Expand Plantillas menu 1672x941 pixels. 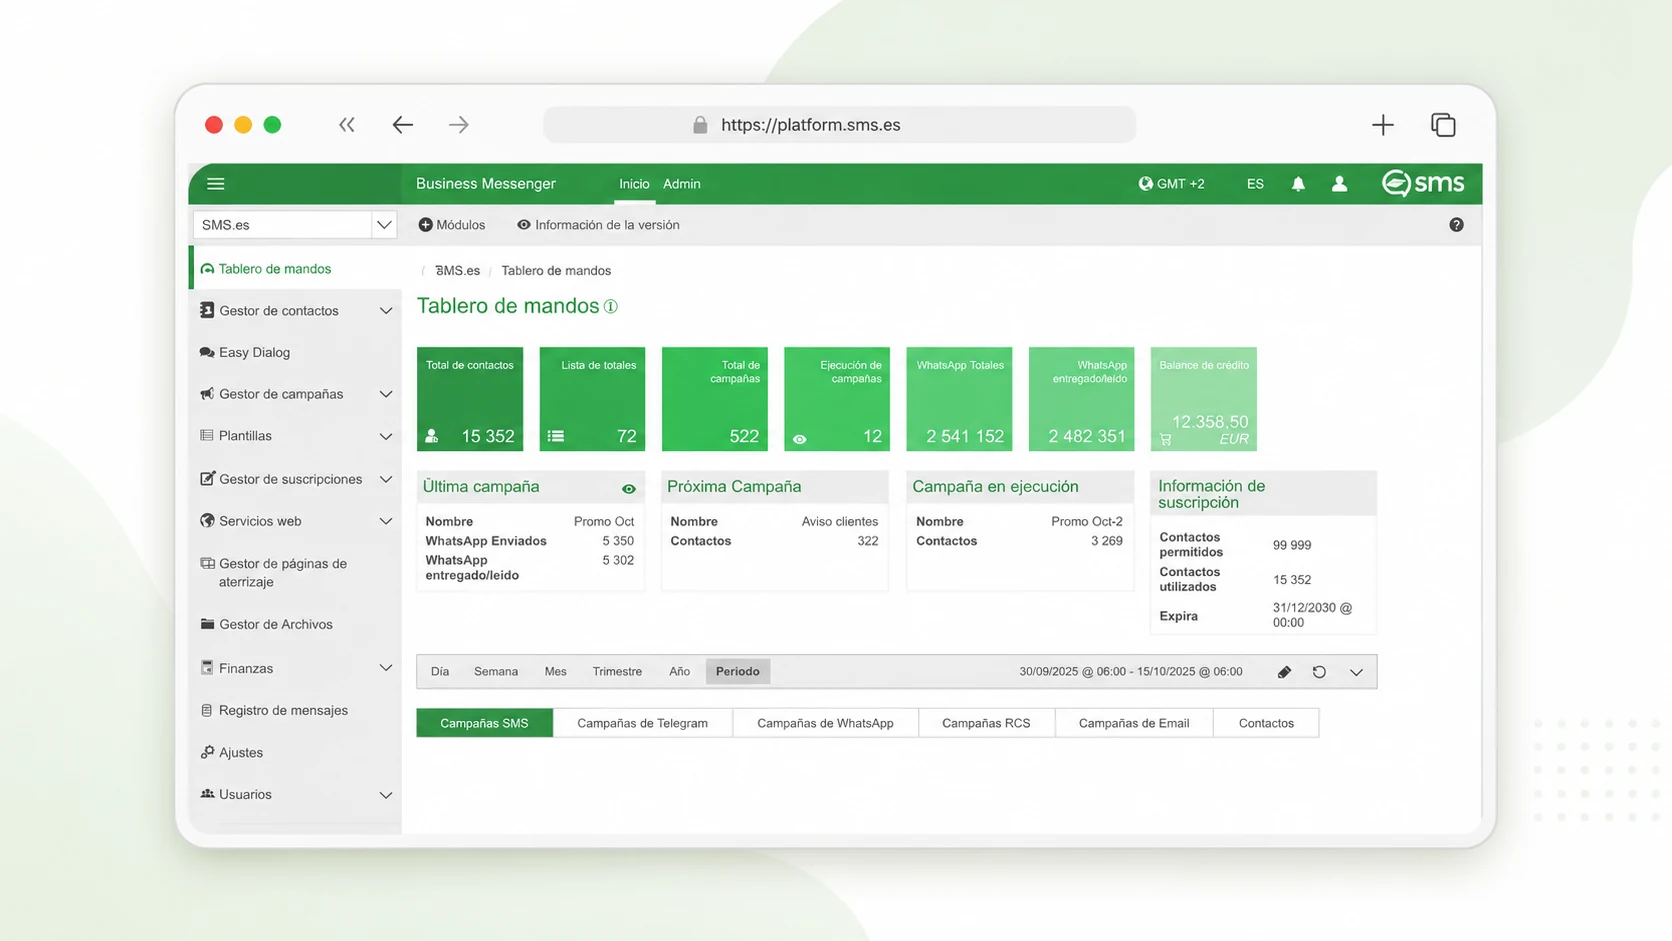point(386,436)
